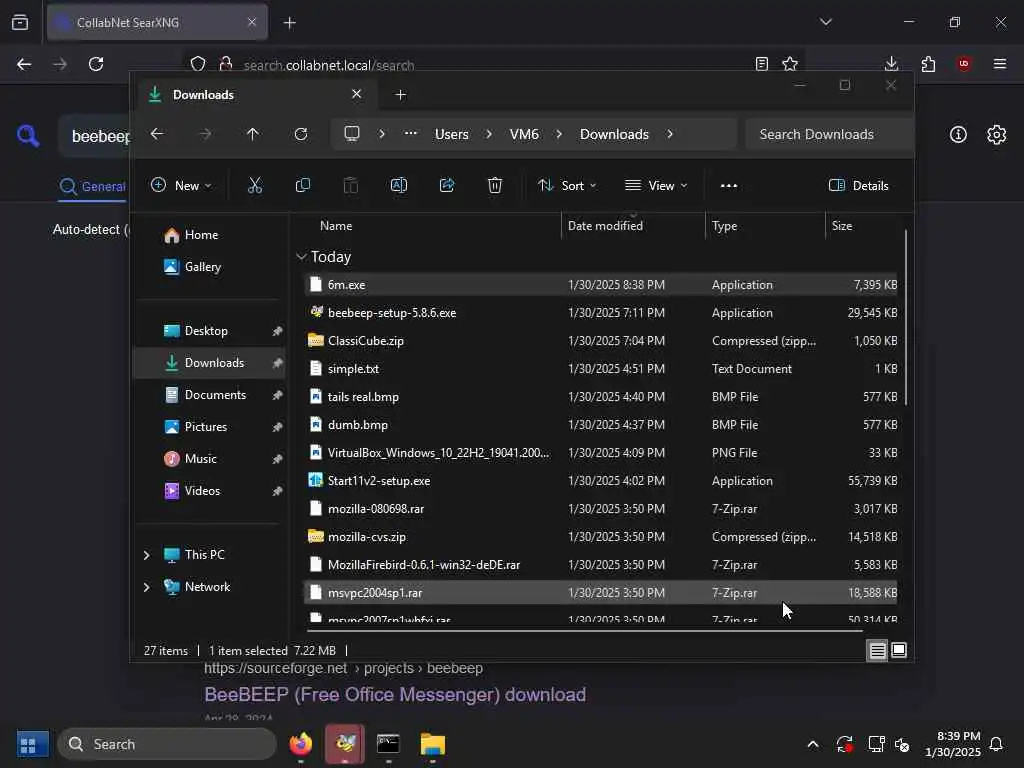Open Documents in the navigation pane
The image size is (1024, 768).
pyautogui.click(x=215, y=394)
